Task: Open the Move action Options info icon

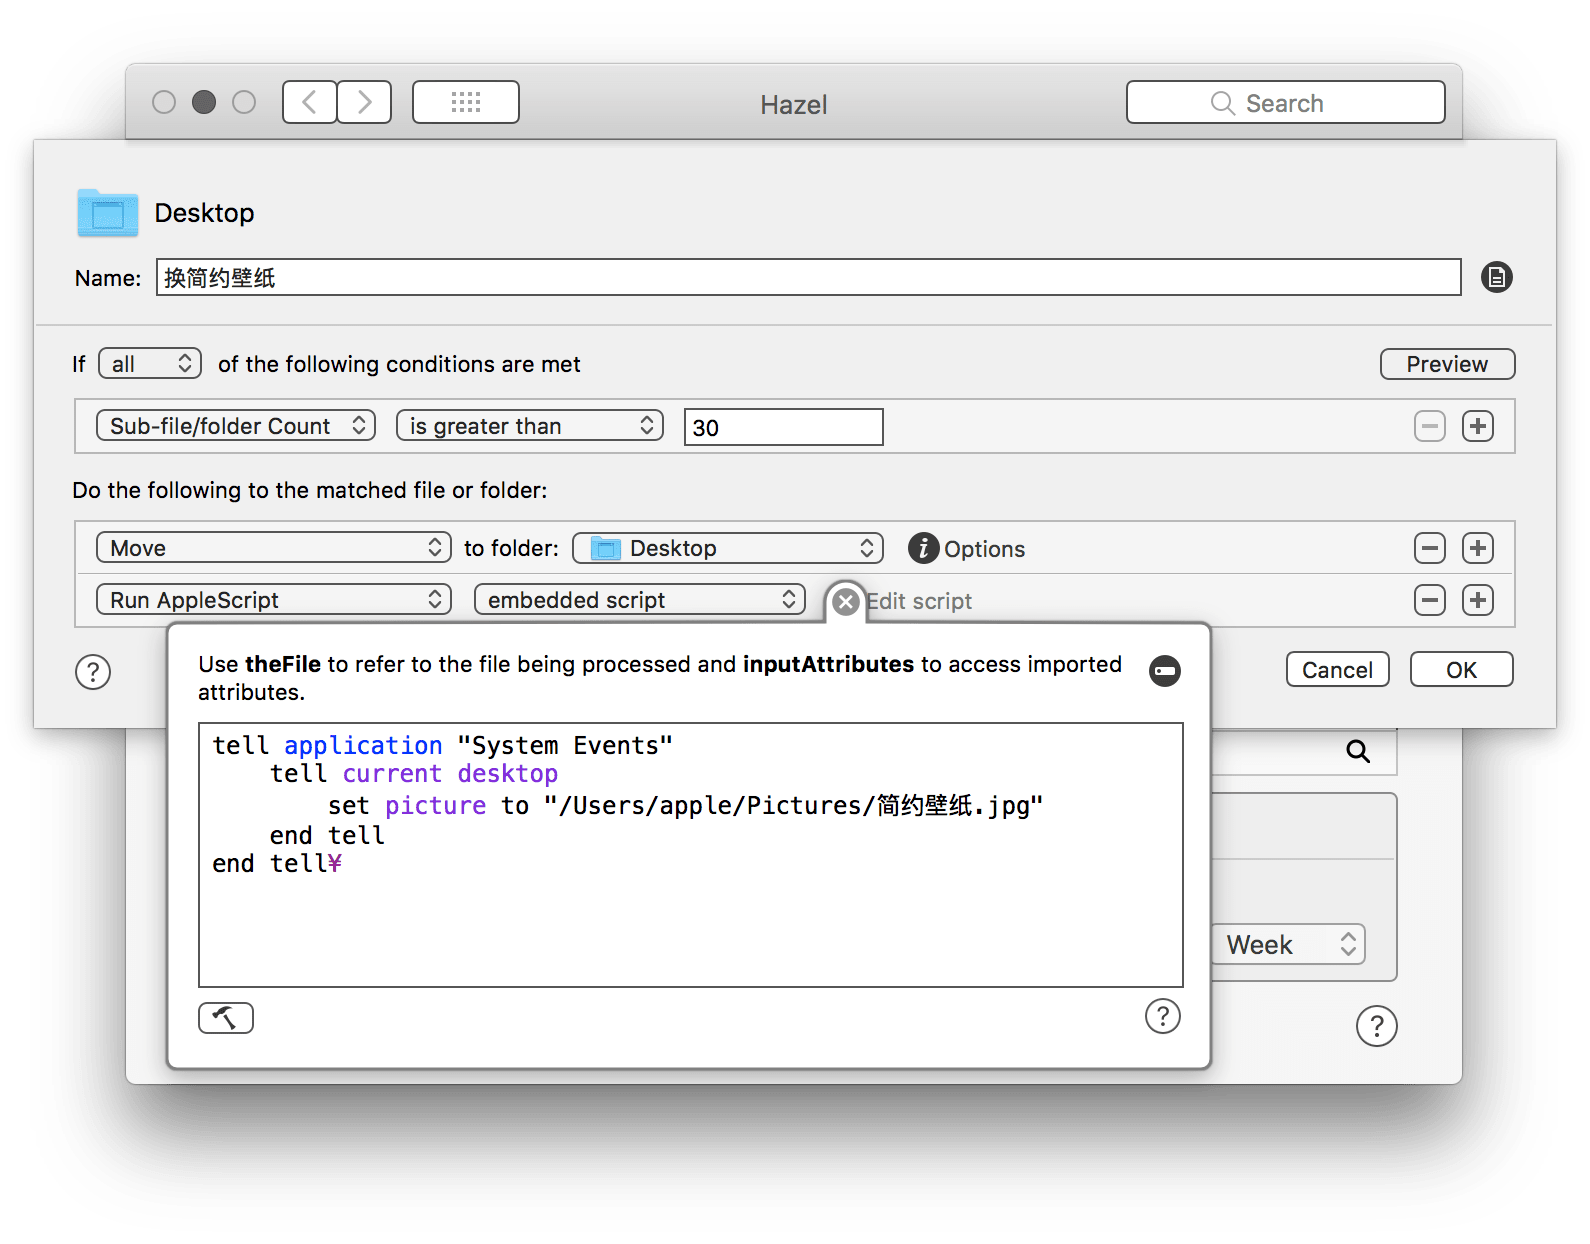Action: click(923, 548)
